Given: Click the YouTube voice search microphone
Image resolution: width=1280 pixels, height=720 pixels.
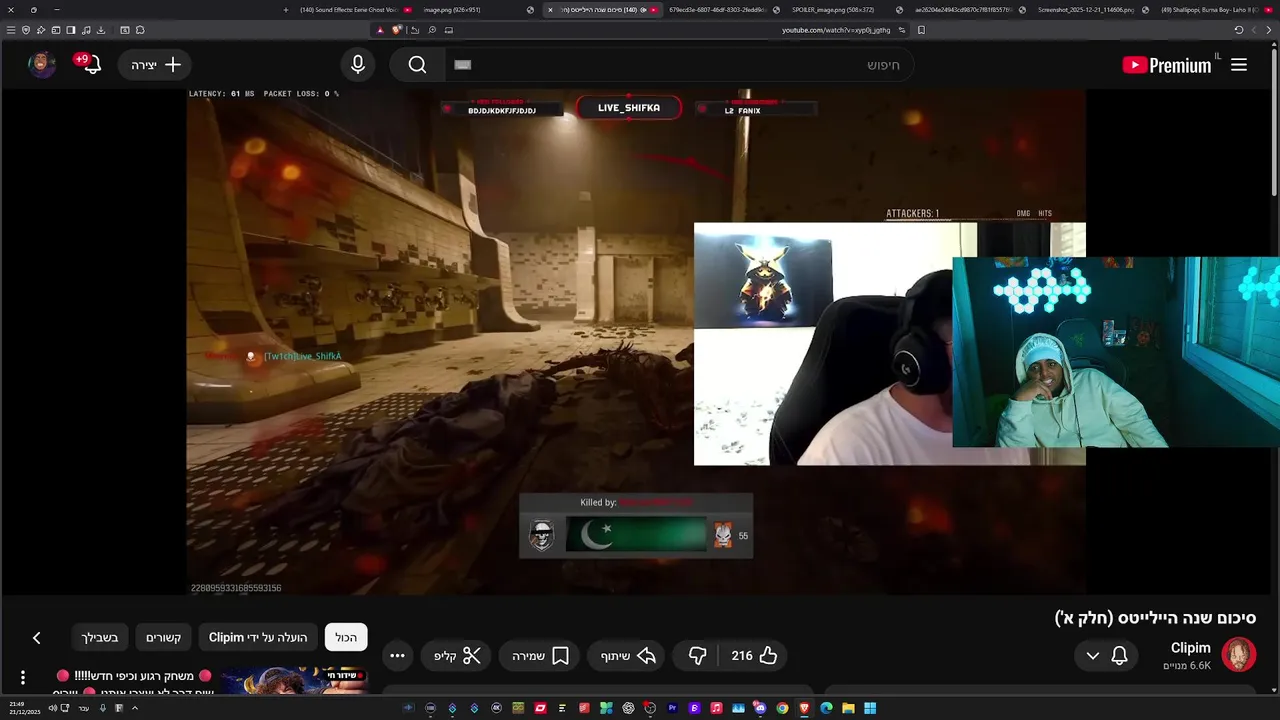Looking at the screenshot, I should pos(358,65).
